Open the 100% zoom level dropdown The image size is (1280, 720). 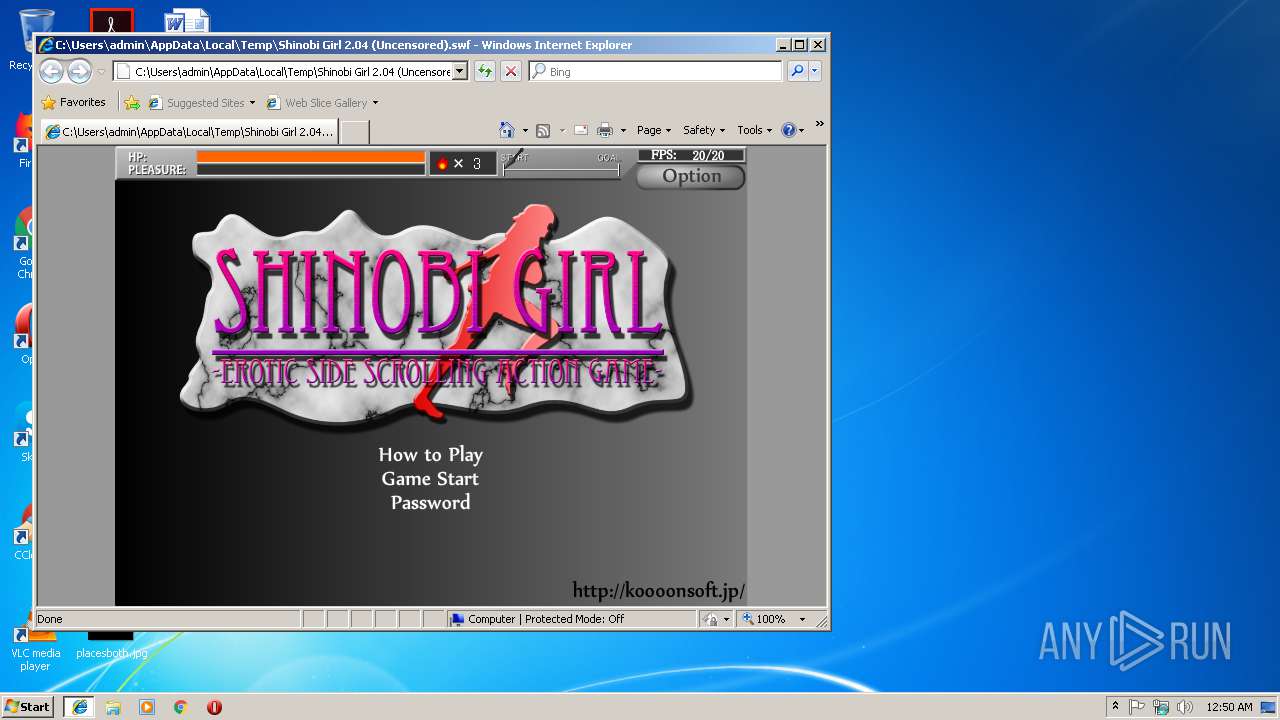(802, 620)
